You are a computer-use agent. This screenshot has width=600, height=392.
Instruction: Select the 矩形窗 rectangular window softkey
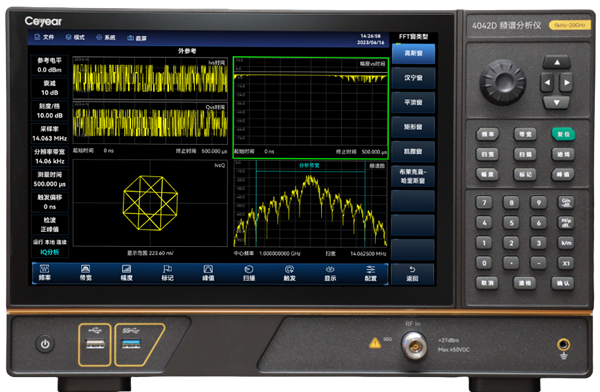413,127
